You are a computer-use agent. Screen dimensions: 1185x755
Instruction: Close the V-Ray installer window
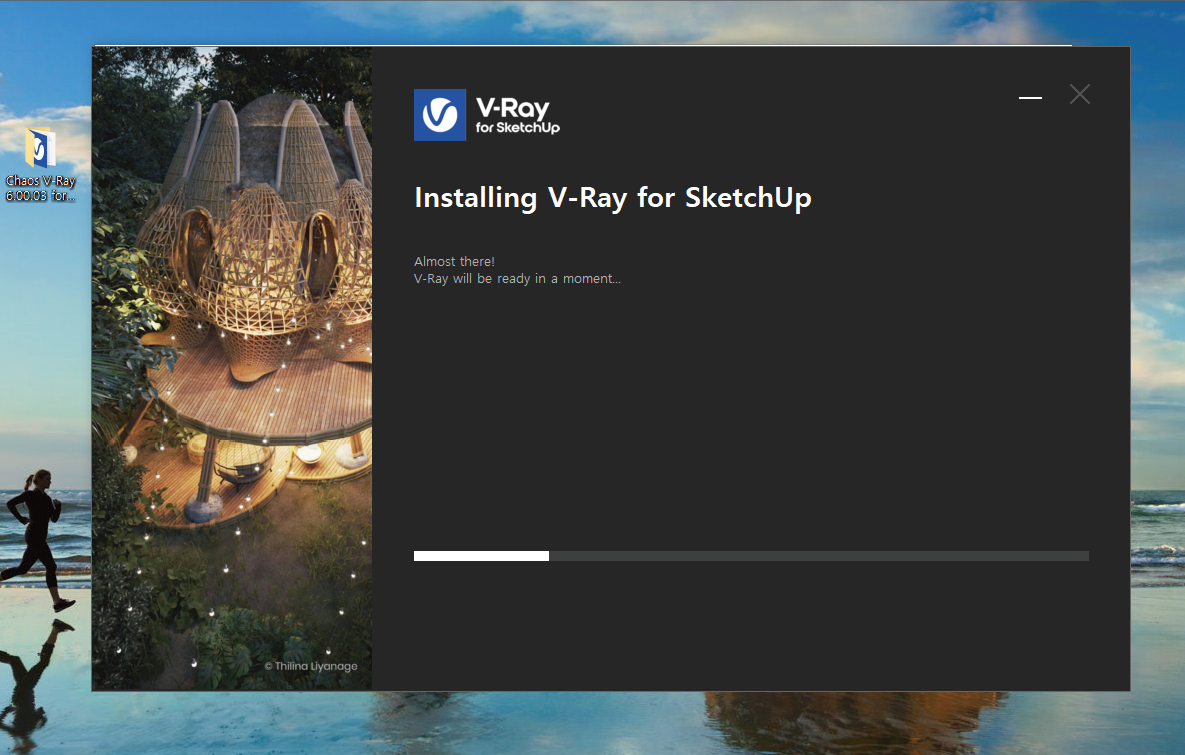tap(1080, 94)
